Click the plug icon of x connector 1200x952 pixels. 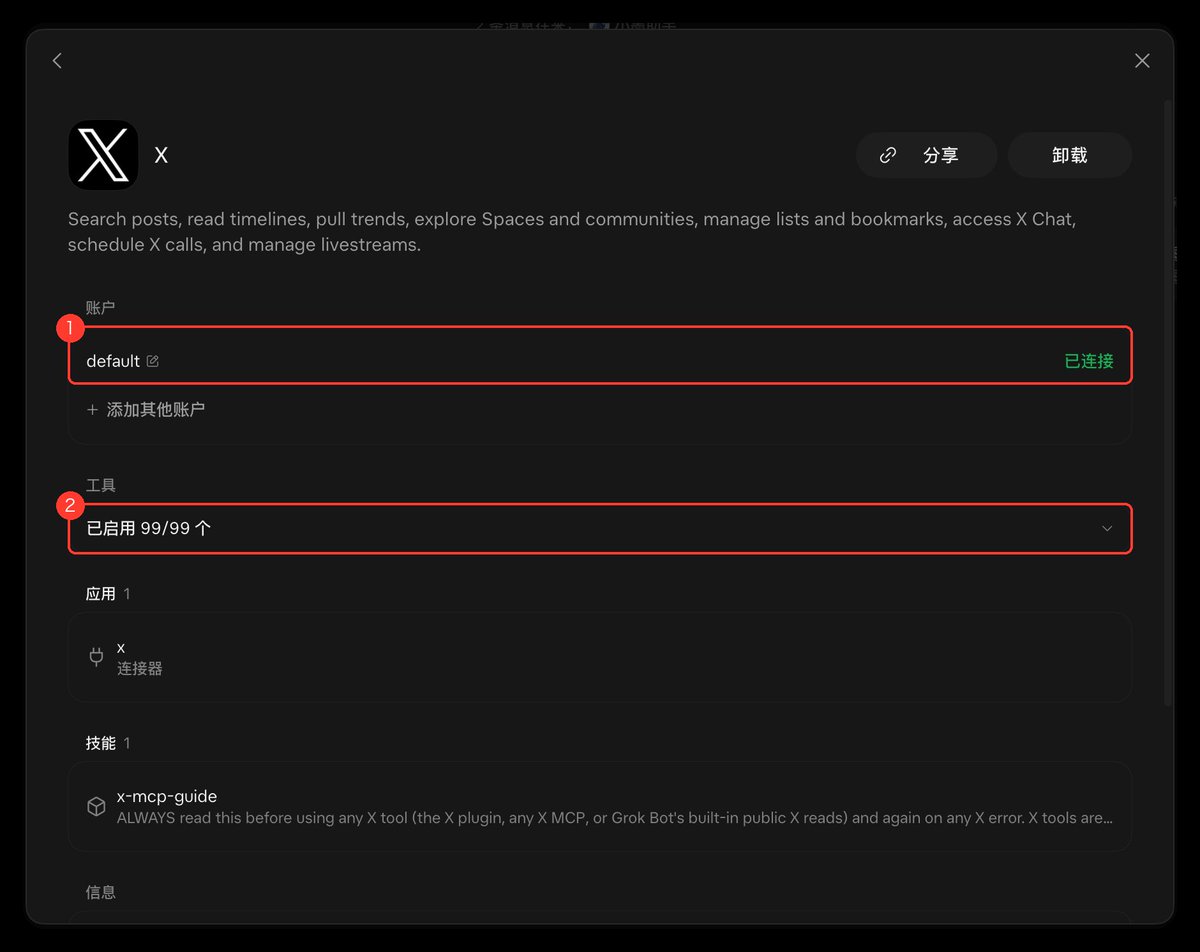pos(96,657)
